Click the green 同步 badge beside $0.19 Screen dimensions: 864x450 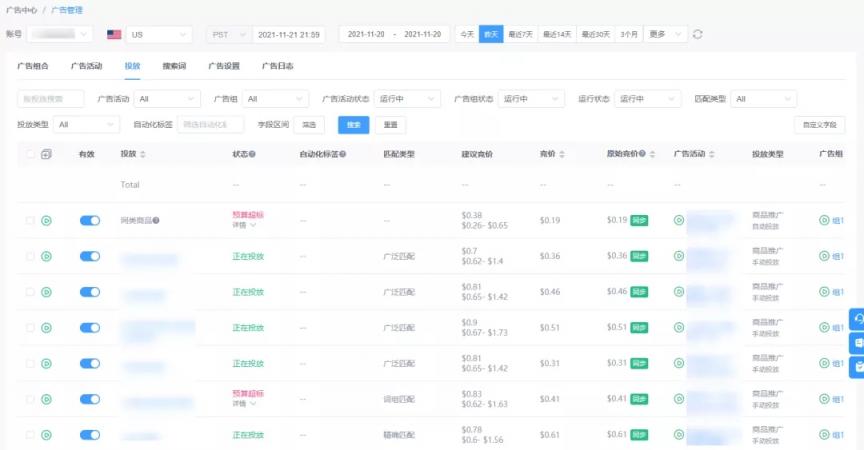click(x=639, y=220)
